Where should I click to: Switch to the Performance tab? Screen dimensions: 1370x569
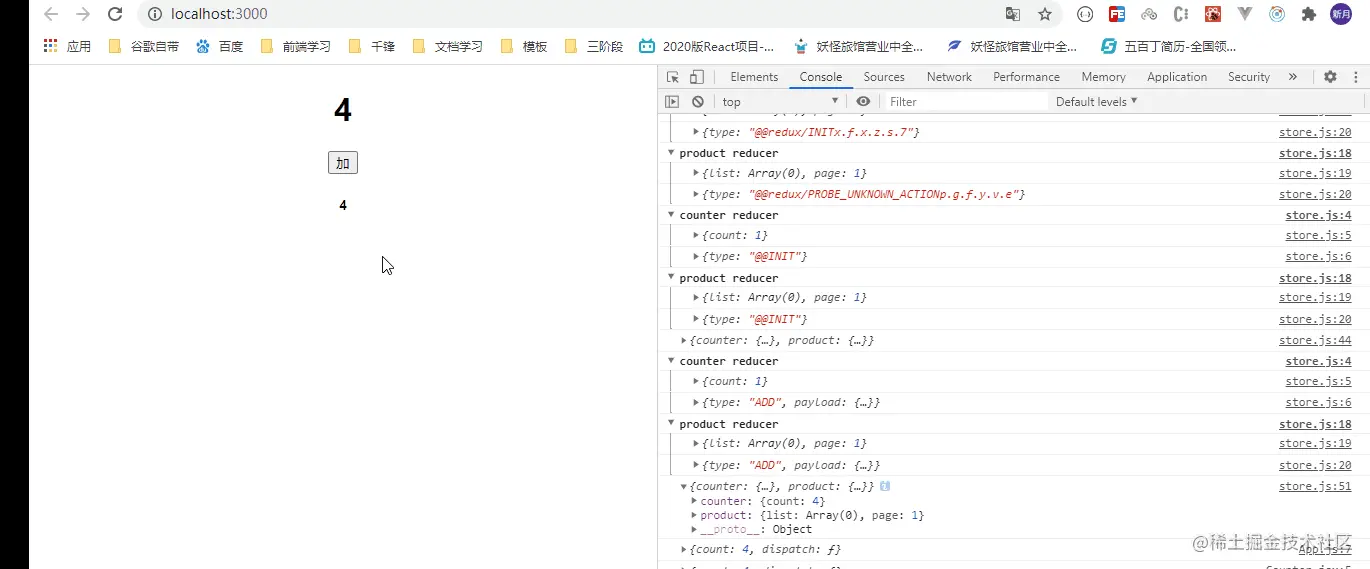(1026, 77)
